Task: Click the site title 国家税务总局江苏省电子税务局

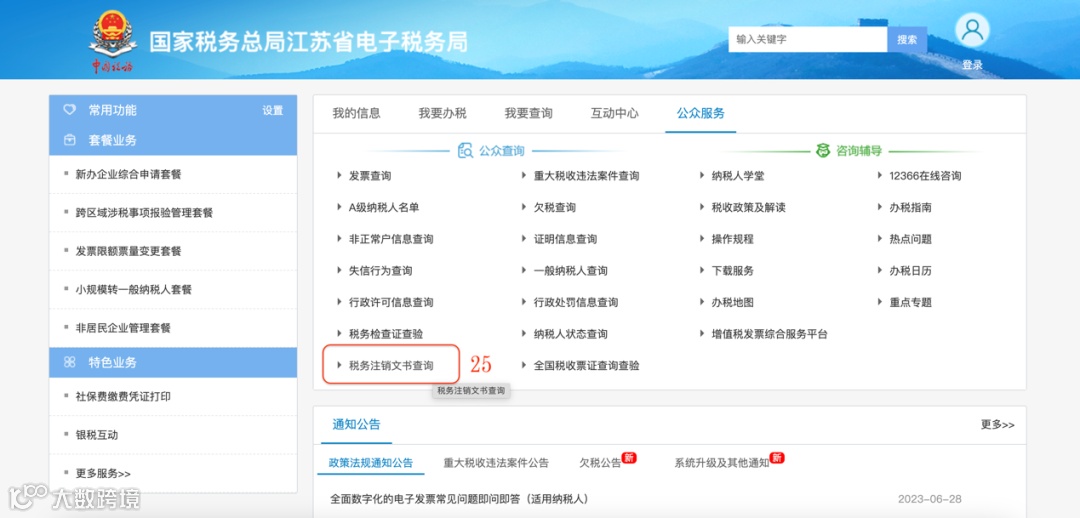Action: 309,41
